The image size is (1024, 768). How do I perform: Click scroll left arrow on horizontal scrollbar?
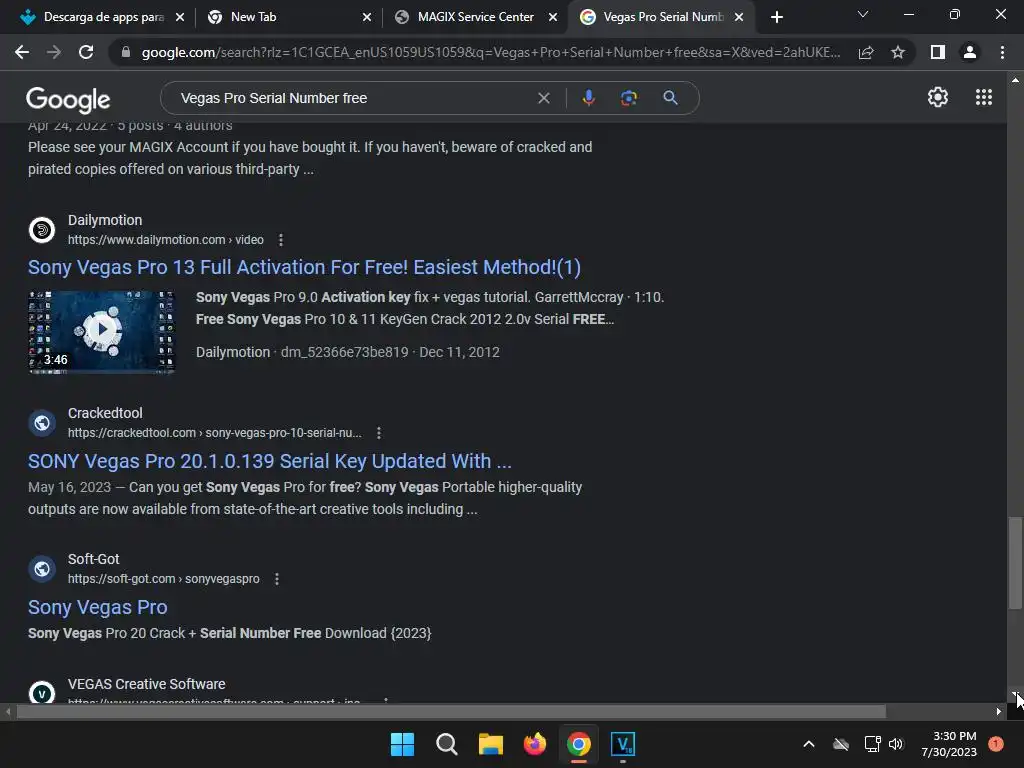(x=7, y=711)
